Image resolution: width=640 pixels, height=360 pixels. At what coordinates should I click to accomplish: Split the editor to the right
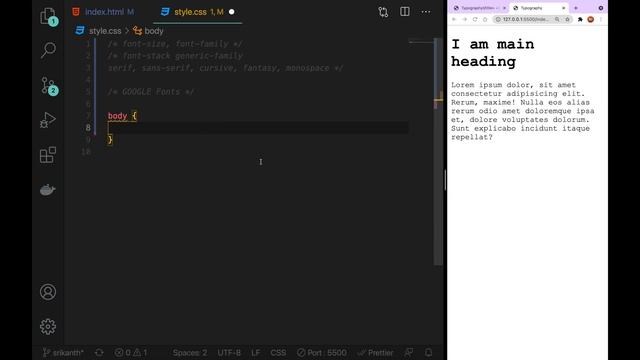404,11
